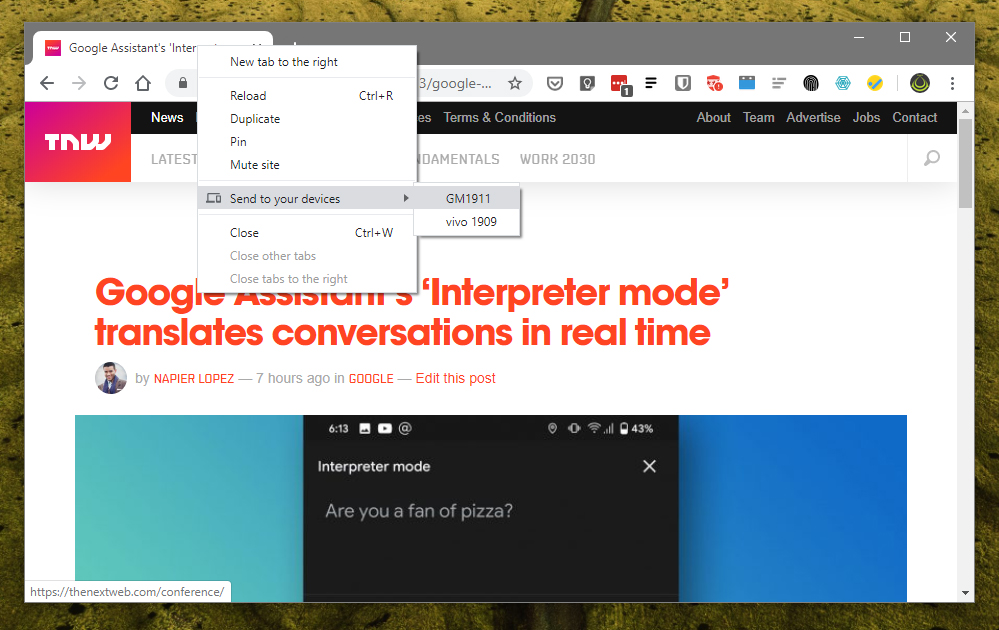999x630 pixels.
Task: Open the gray shield extension icon
Action: tap(683, 83)
